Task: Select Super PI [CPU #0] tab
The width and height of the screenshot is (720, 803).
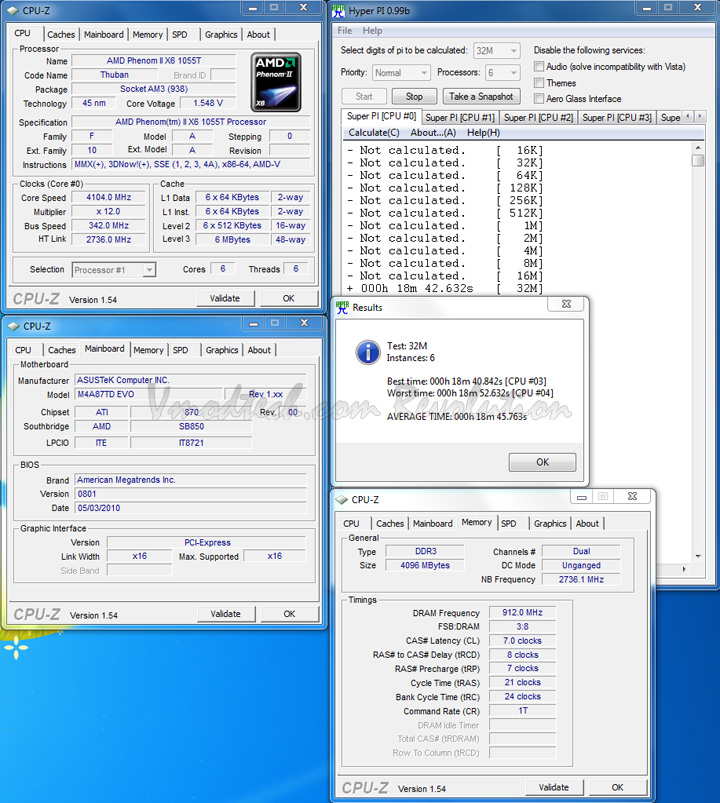Action: (x=381, y=116)
